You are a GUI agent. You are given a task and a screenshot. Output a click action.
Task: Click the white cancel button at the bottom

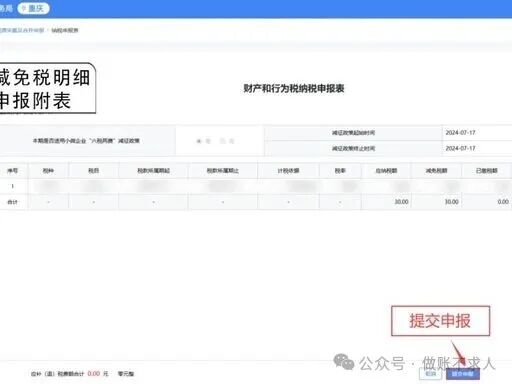pyautogui.click(x=431, y=373)
